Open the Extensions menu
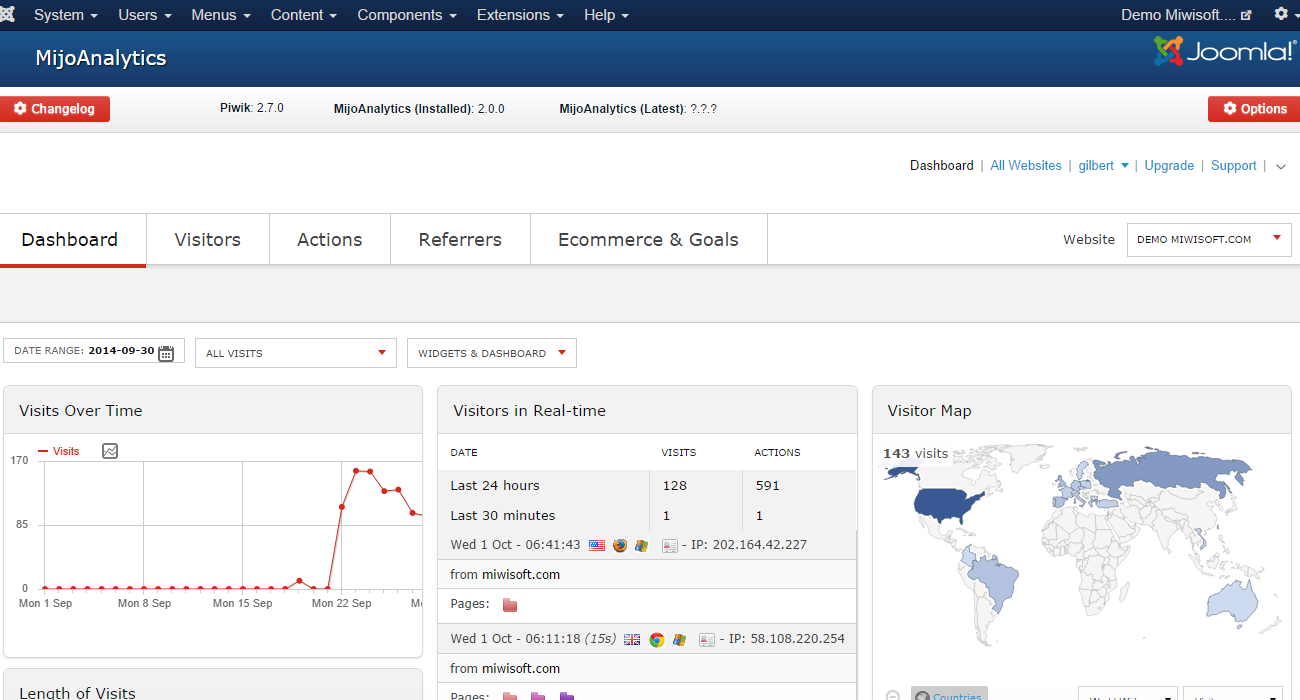 520,15
